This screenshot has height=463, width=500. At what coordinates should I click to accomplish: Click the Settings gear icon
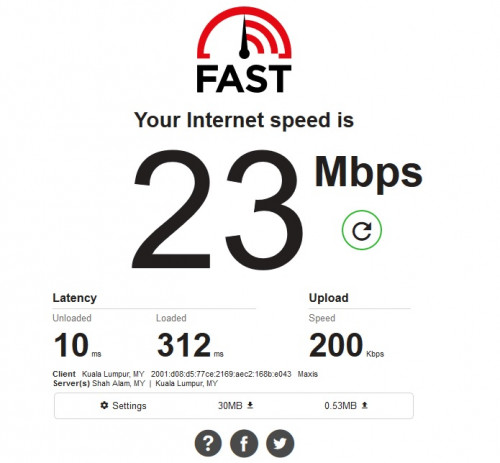(104, 405)
